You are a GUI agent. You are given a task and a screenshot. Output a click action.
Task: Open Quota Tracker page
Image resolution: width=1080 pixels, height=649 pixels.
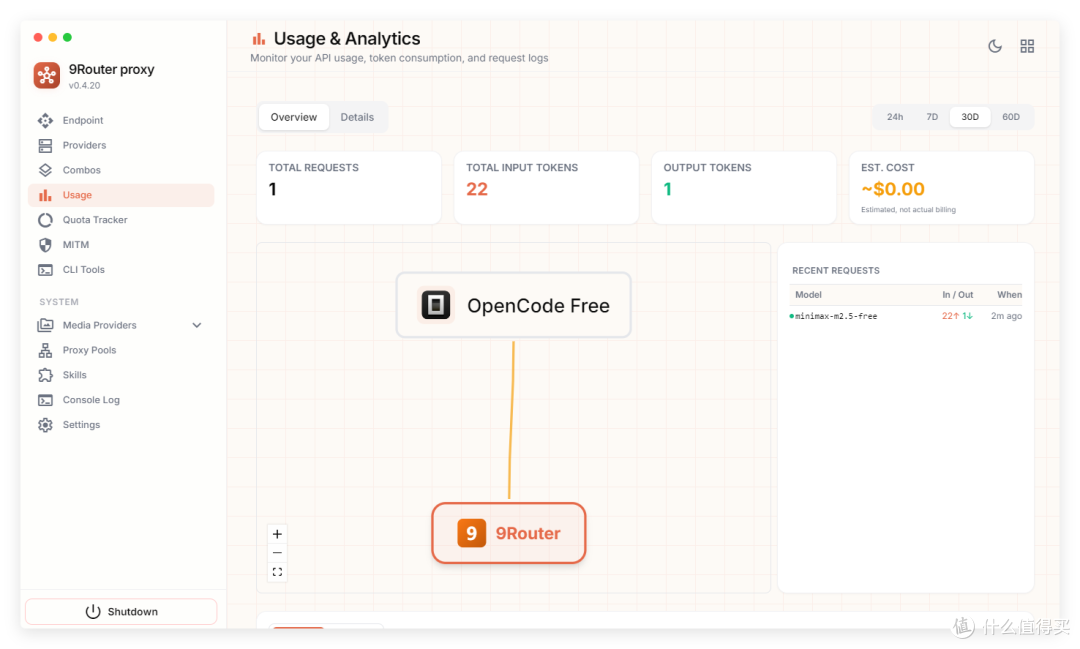121,220
